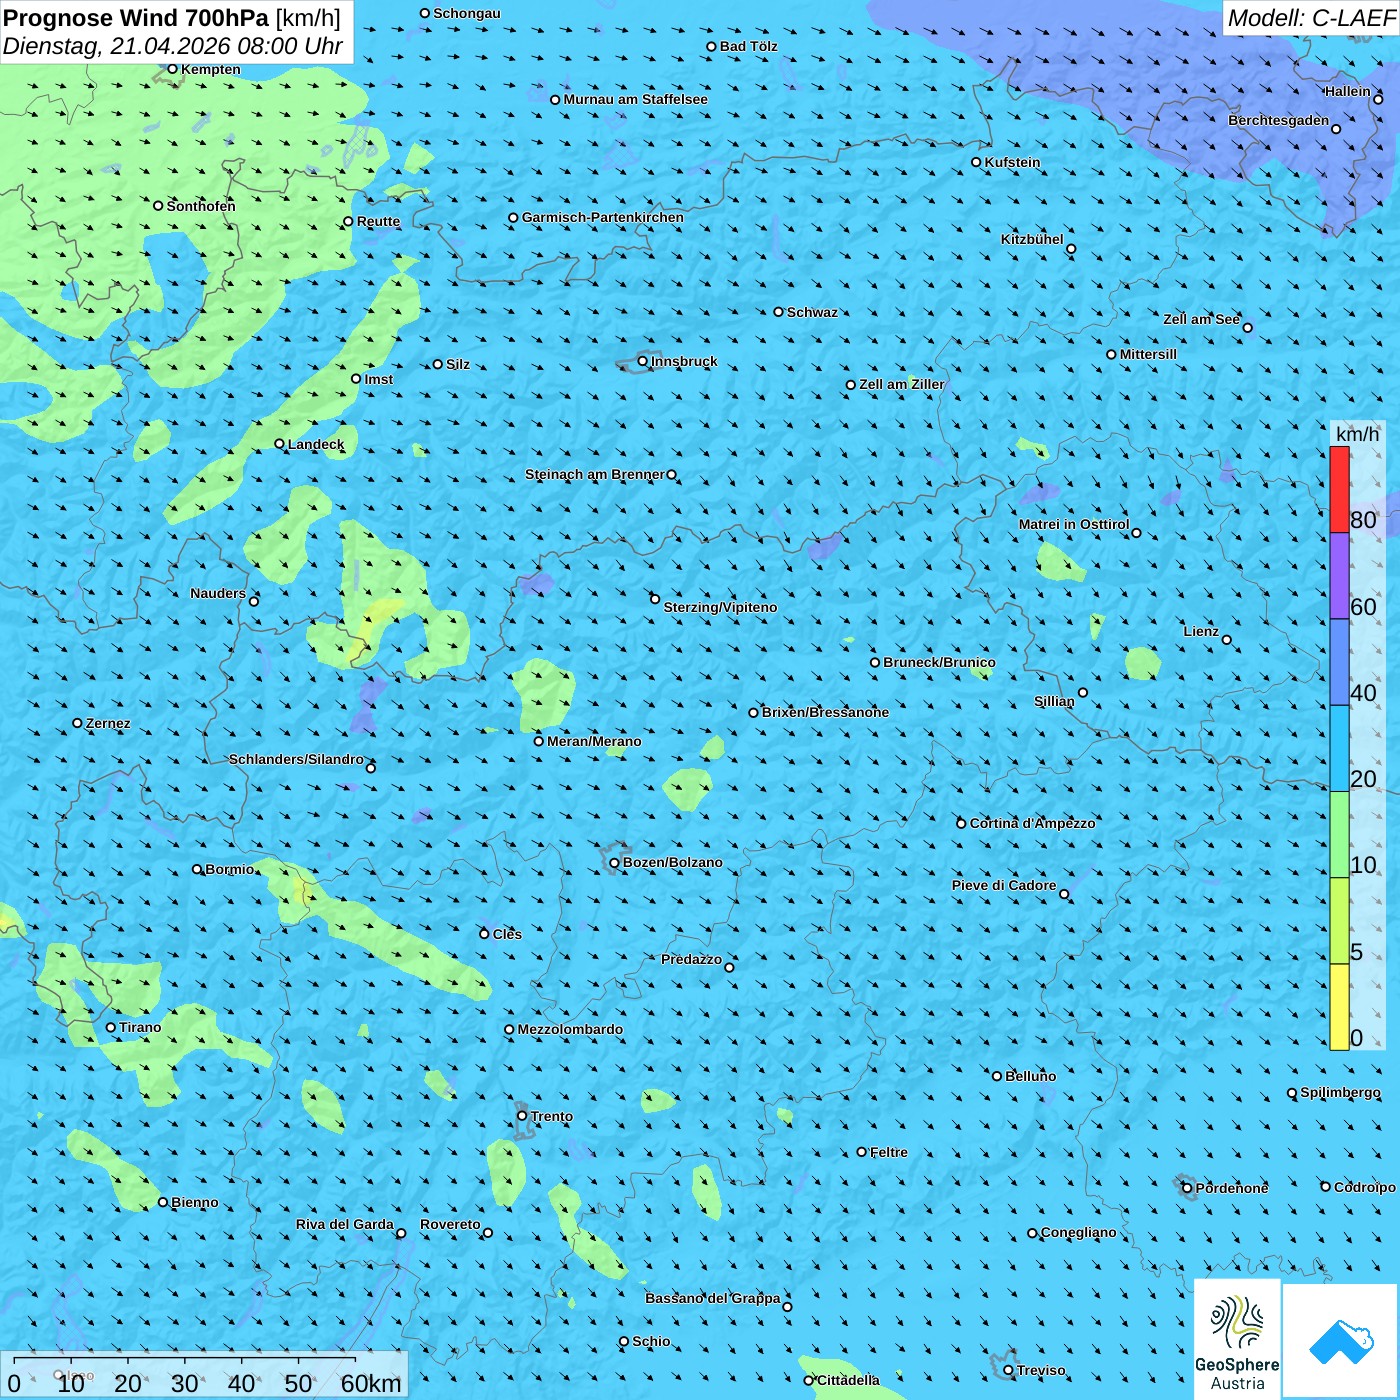Click the Trento city marker
Screen dimensions: 1400x1400
point(522,1116)
